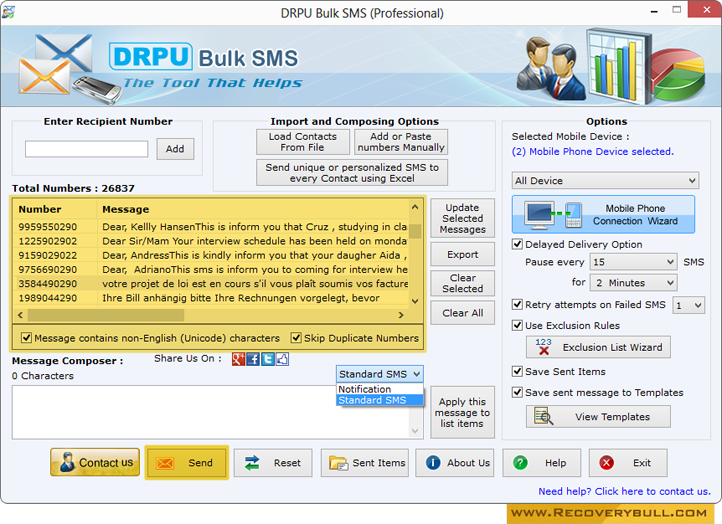Select row with number 3584490290
The width and height of the screenshot is (722, 524).
pos(212,284)
